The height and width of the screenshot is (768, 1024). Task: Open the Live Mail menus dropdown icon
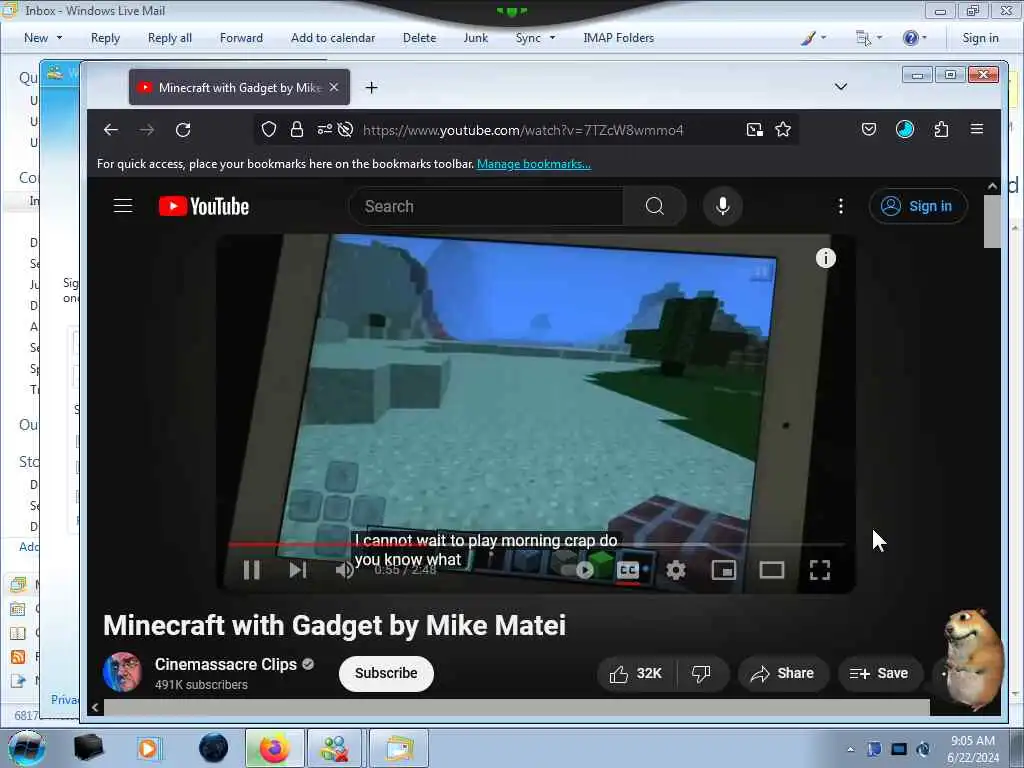pos(869,38)
